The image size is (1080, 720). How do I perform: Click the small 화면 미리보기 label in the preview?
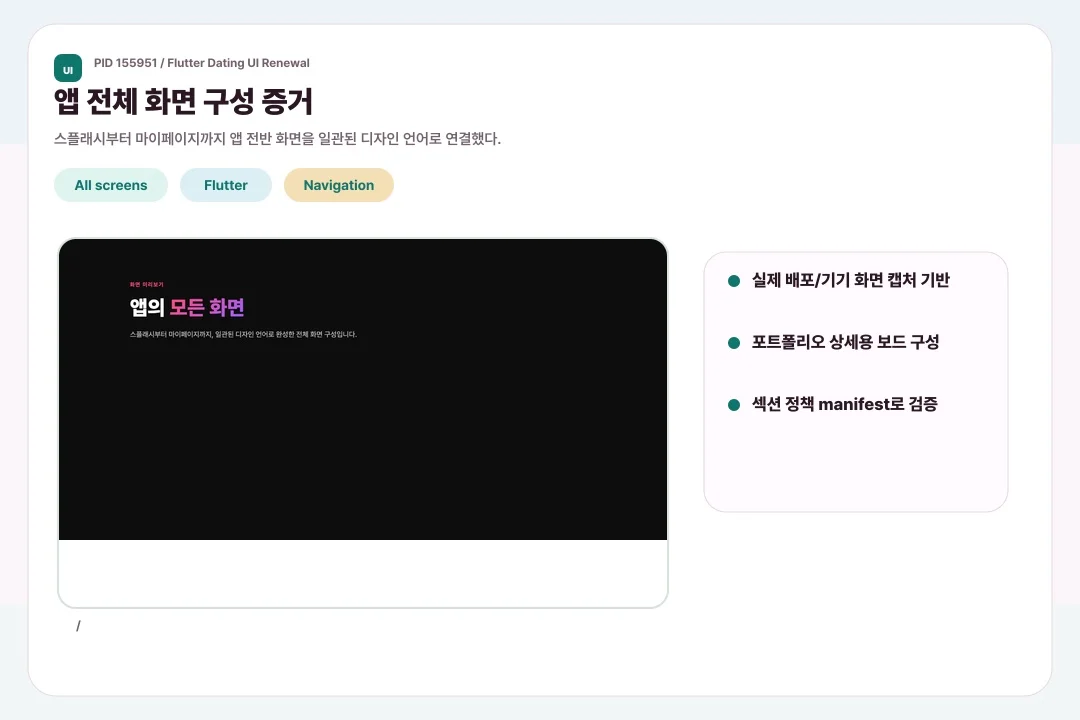(147, 285)
